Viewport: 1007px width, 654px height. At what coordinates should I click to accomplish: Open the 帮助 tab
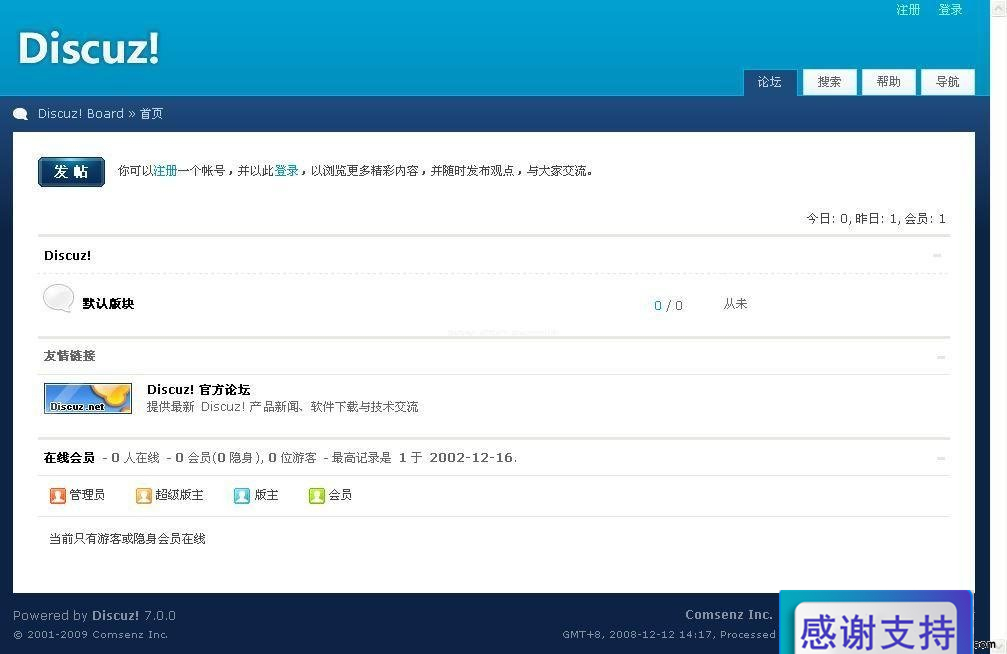[888, 82]
